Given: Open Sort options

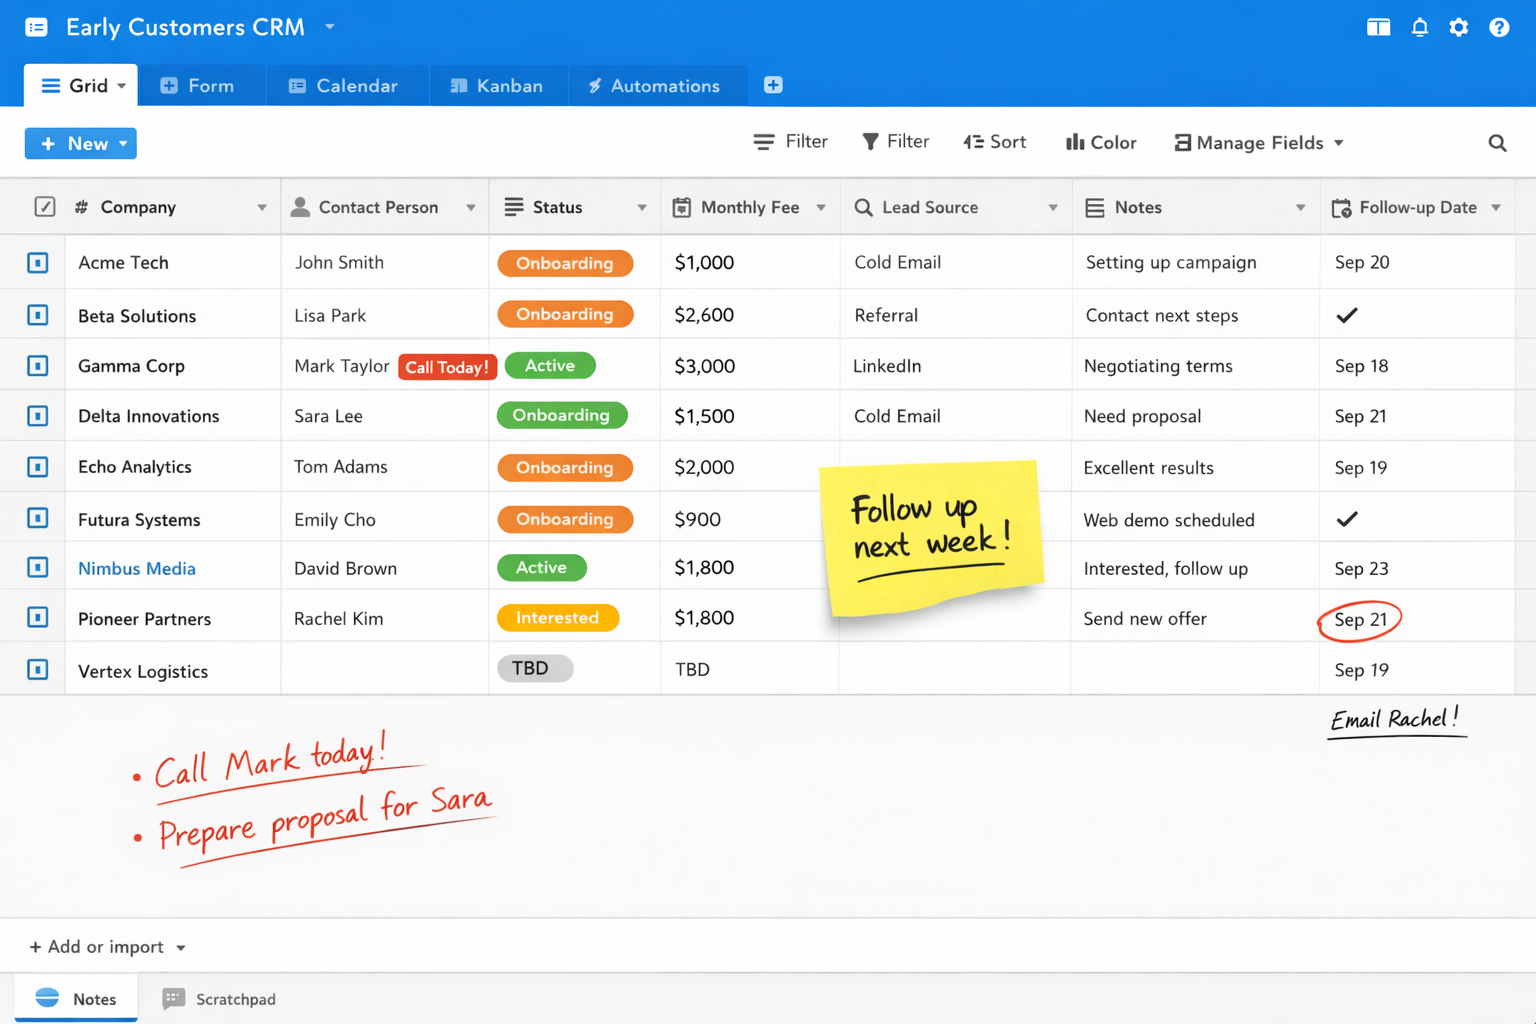Looking at the screenshot, I should pos(995,142).
